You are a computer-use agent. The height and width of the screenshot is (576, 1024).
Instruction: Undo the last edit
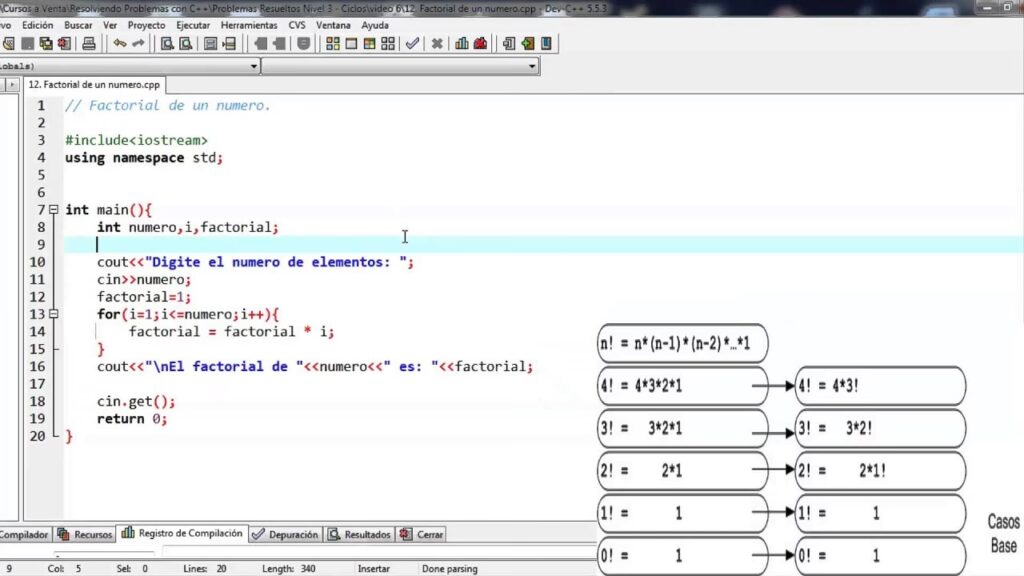point(120,43)
